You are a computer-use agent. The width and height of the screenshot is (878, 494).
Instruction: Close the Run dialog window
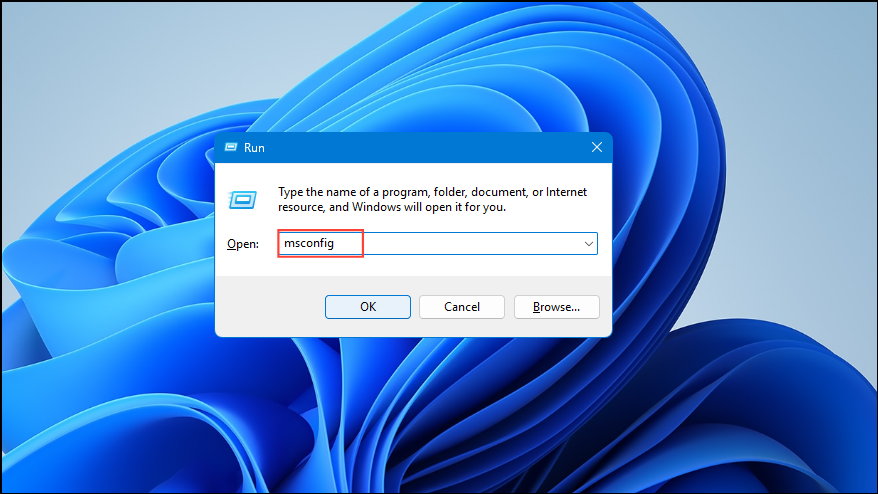597,147
